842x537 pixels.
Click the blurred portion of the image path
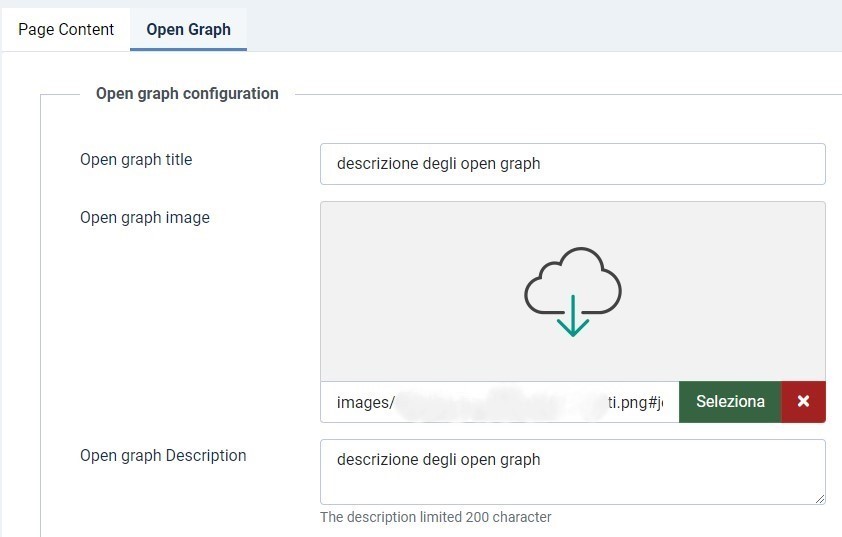coord(500,402)
